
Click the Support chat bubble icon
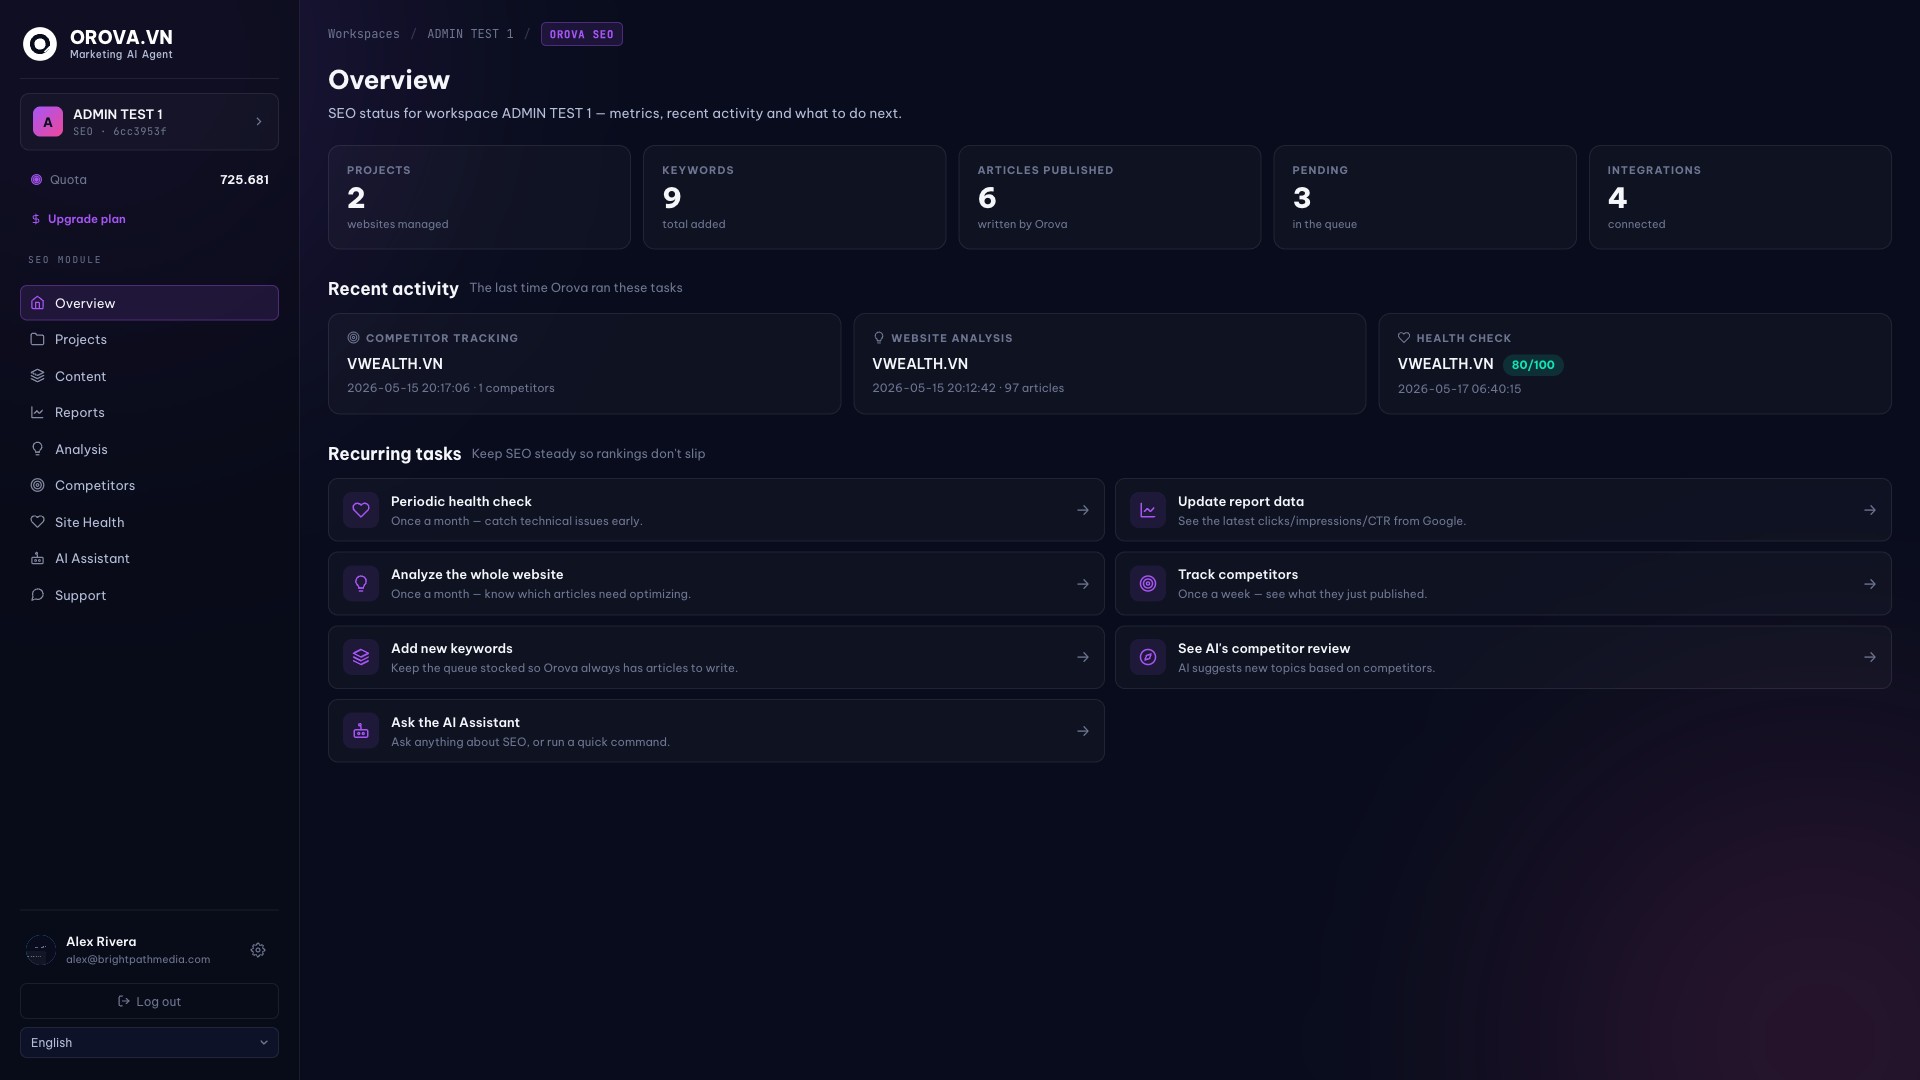(37, 595)
